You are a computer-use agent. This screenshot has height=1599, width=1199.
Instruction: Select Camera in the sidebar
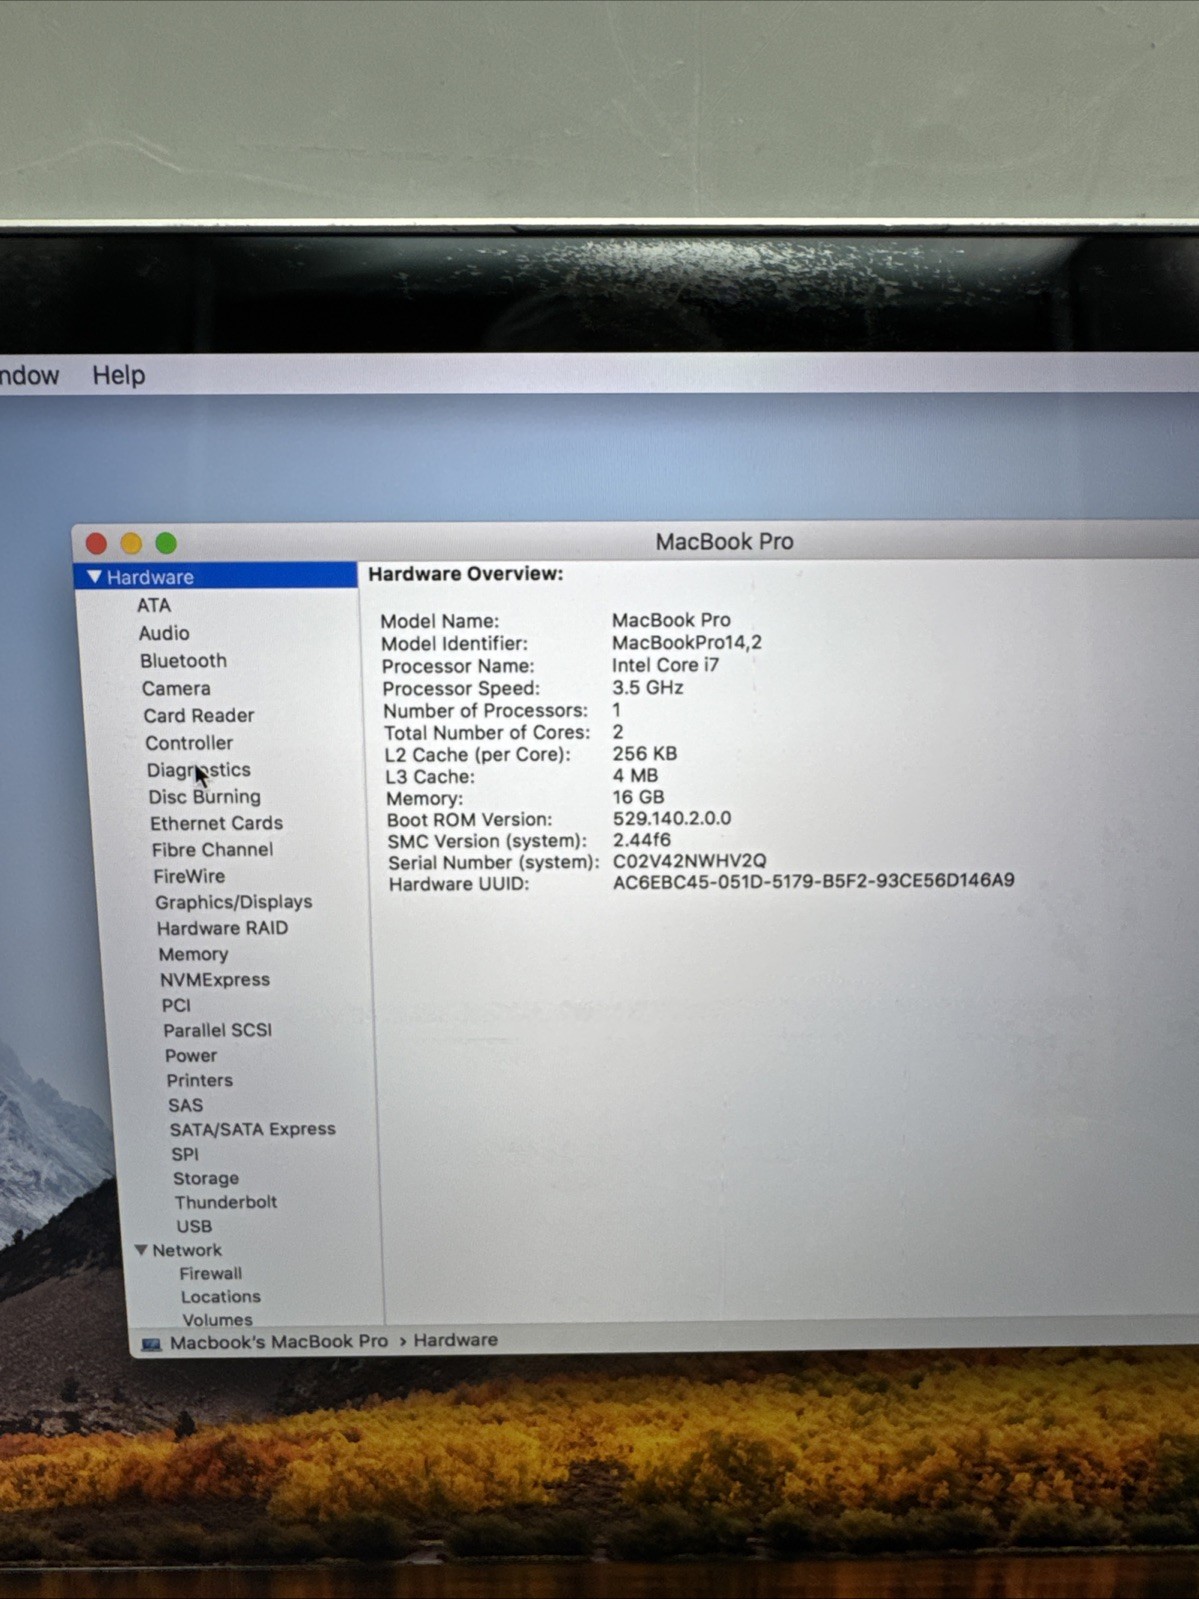tap(176, 688)
